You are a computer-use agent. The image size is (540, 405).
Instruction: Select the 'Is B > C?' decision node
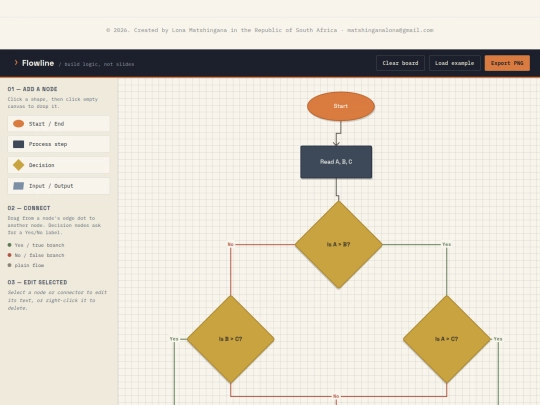point(231,339)
